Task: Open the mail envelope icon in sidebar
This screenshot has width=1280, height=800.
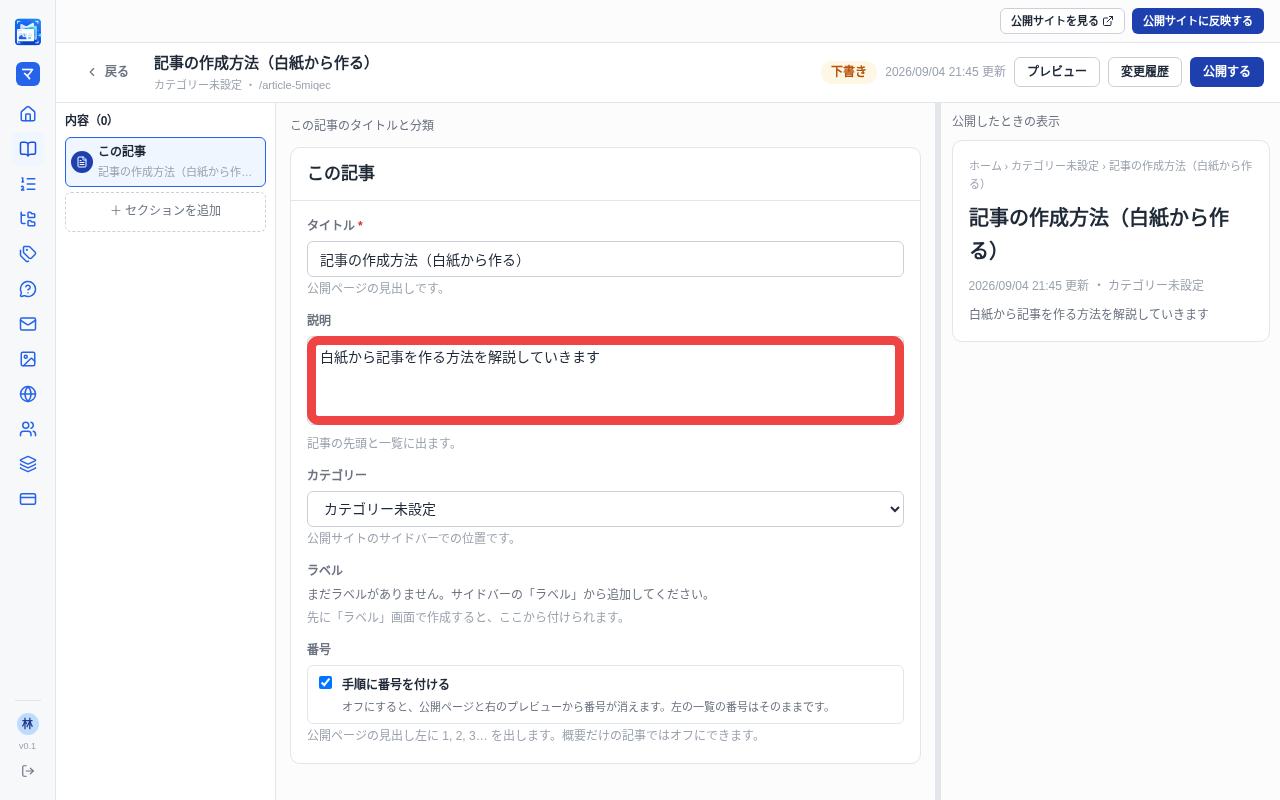Action: click(28, 324)
